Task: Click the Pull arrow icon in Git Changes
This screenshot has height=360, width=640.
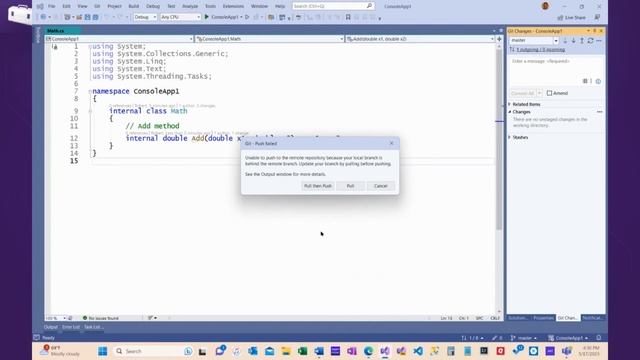Action: 573,40
